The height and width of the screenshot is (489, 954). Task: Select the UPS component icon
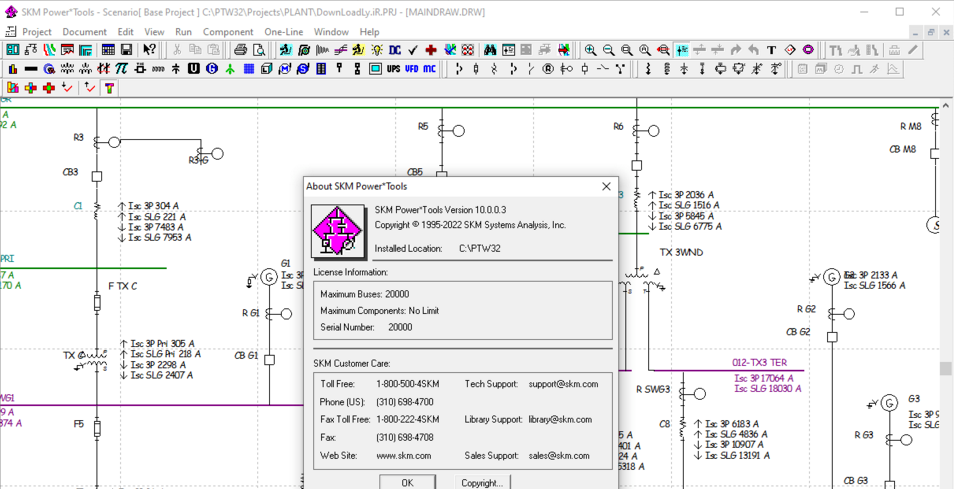394,69
